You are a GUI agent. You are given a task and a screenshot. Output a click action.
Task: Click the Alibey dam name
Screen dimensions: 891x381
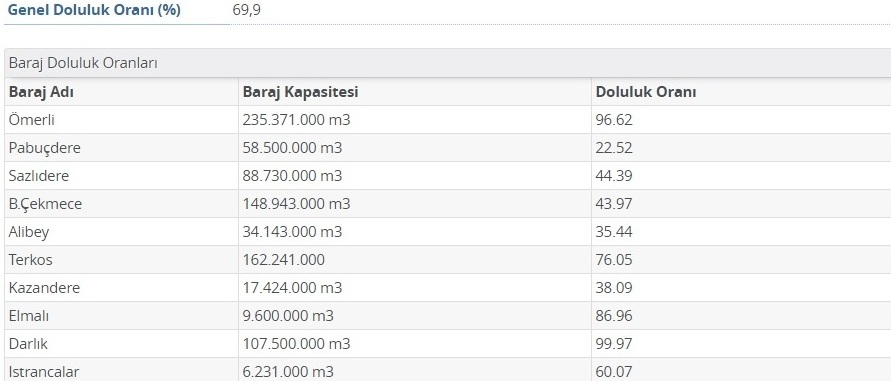click(x=29, y=232)
